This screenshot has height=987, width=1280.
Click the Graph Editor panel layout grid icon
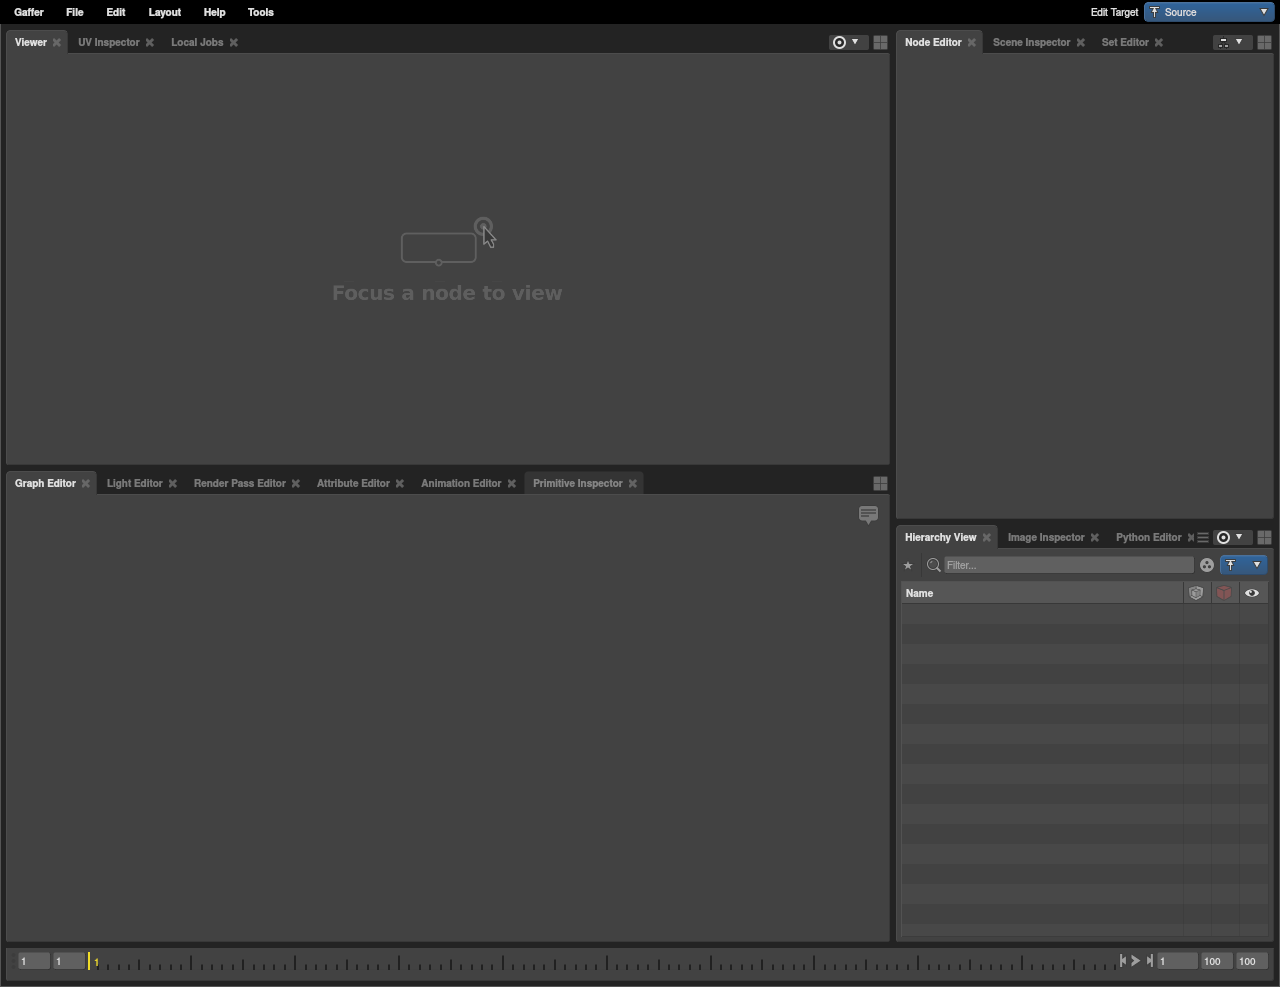tap(880, 484)
